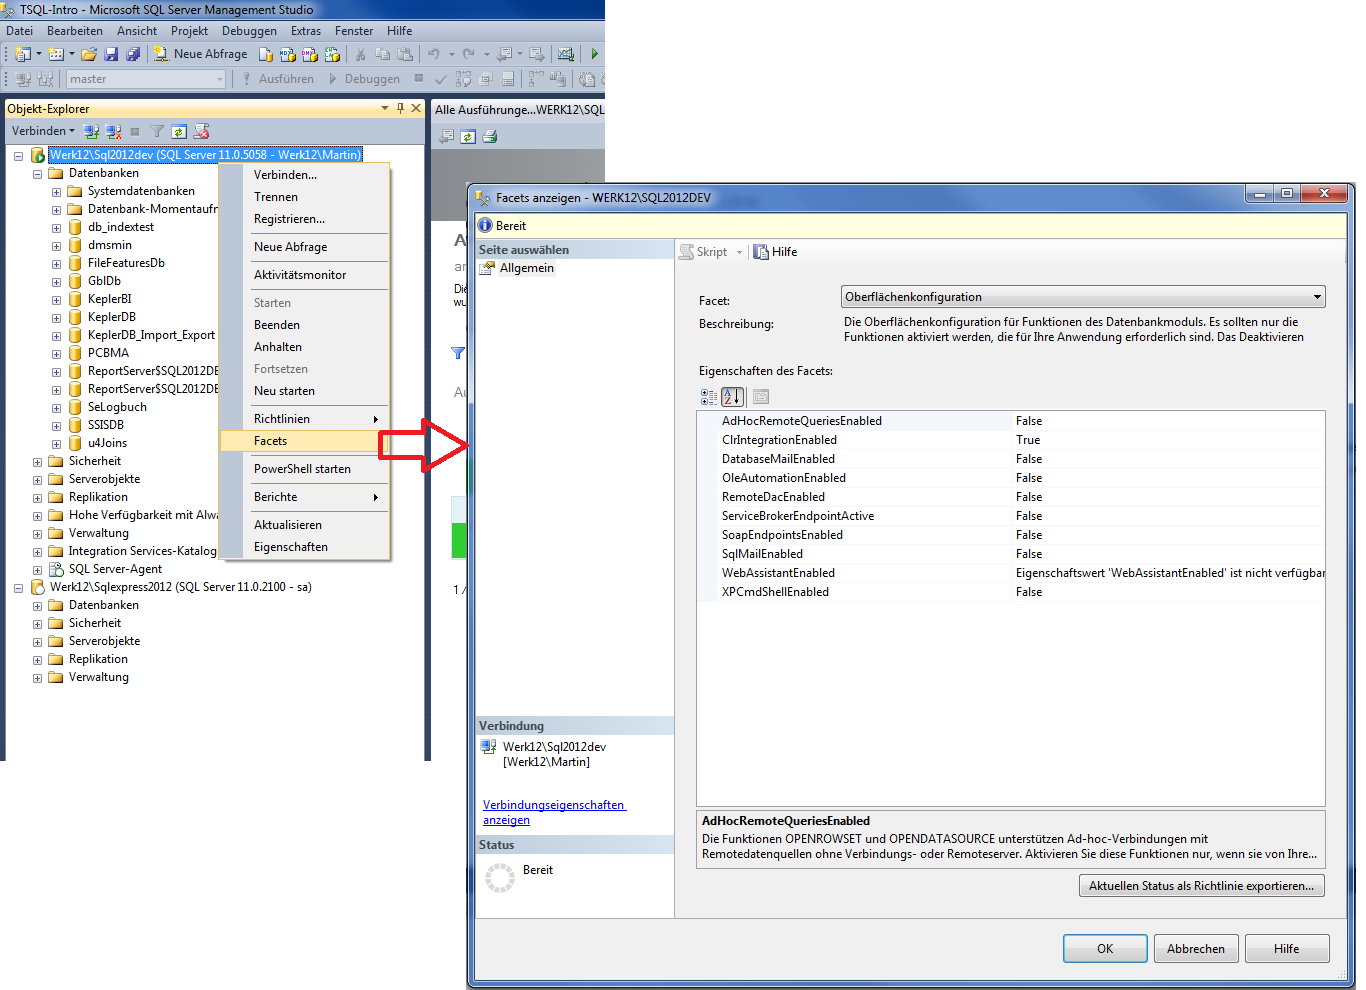Select the RemoteDacEnabled property row
This screenshot has height=990, width=1366.
pos(1011,497)
